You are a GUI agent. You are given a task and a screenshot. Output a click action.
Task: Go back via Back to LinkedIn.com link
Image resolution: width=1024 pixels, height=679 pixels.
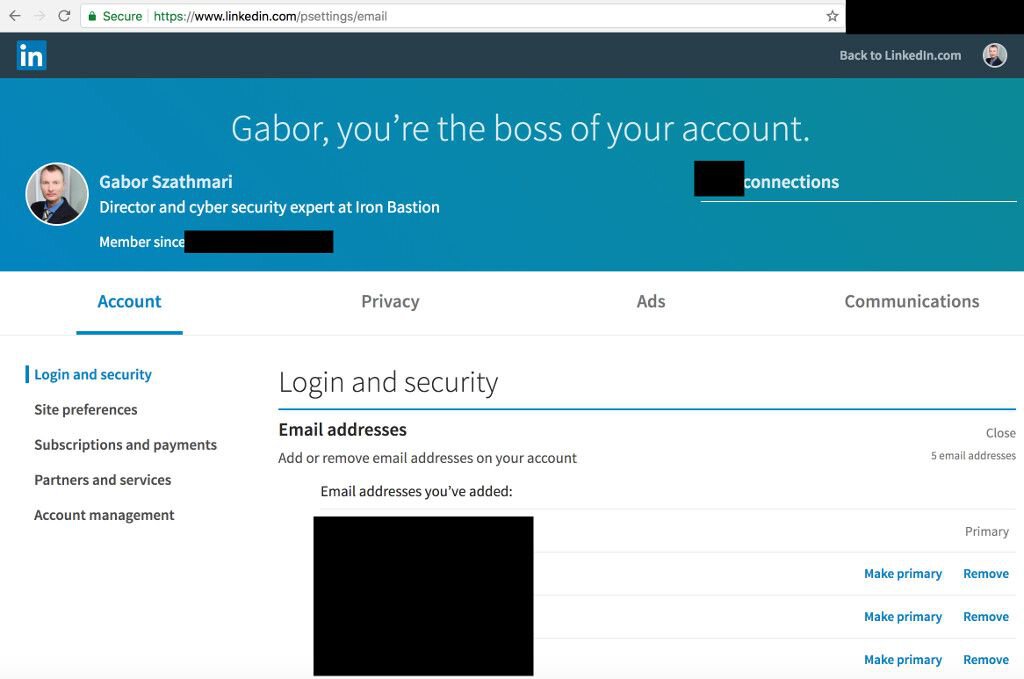[900, 55]
